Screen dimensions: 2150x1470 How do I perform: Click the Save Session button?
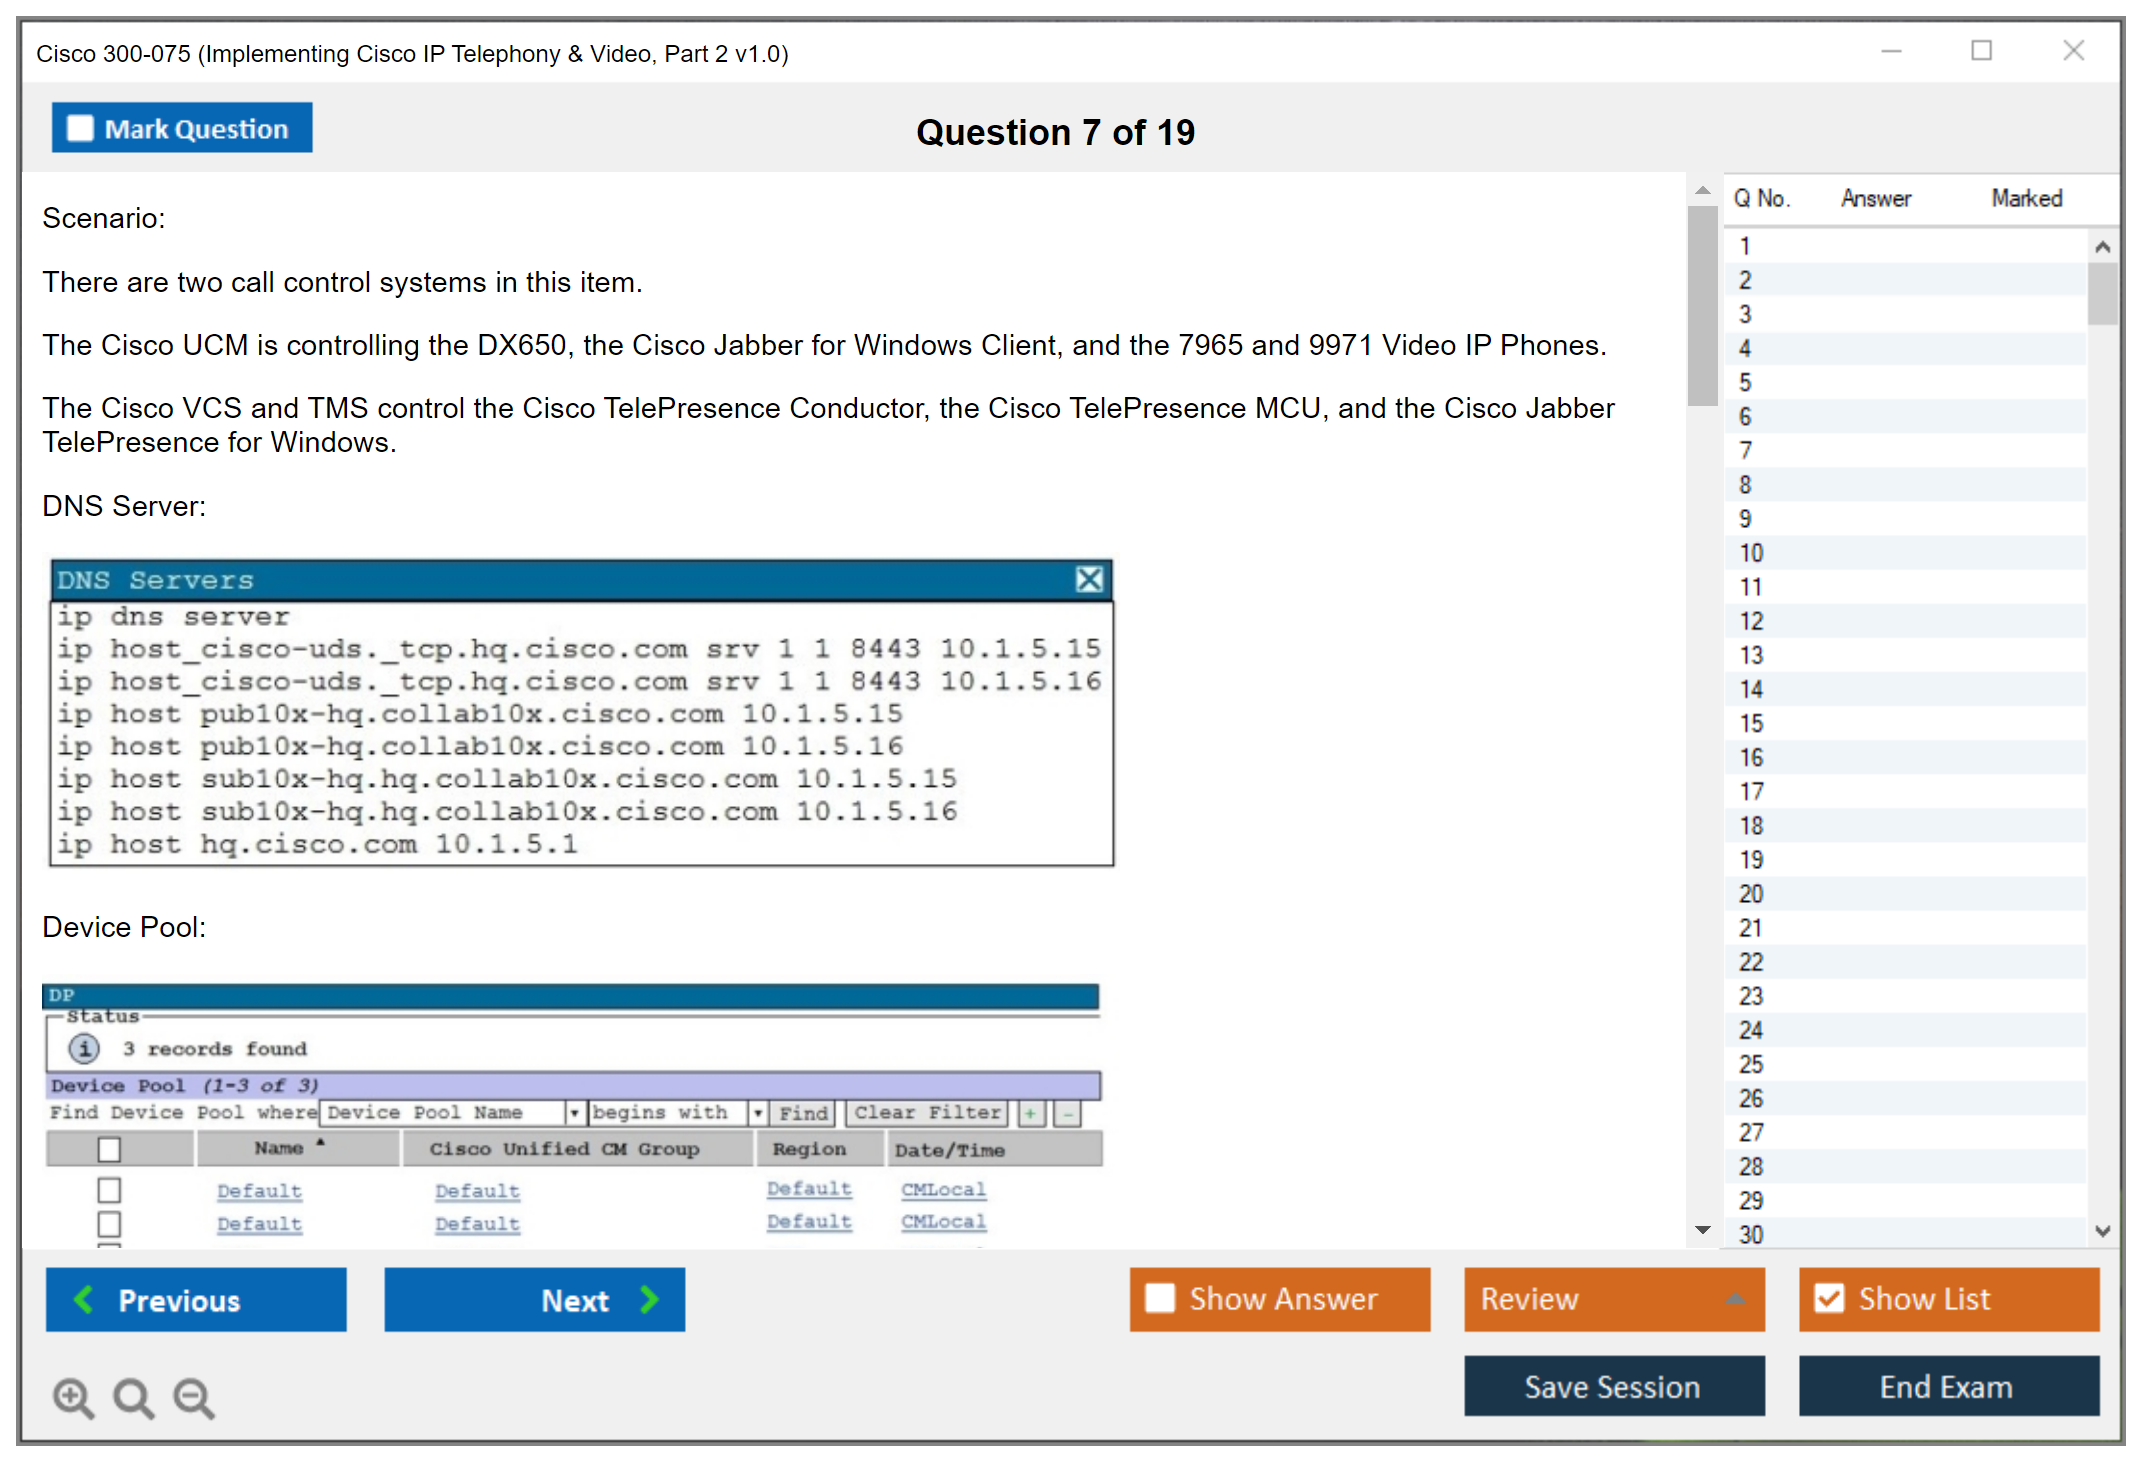pos(1613,1386)
